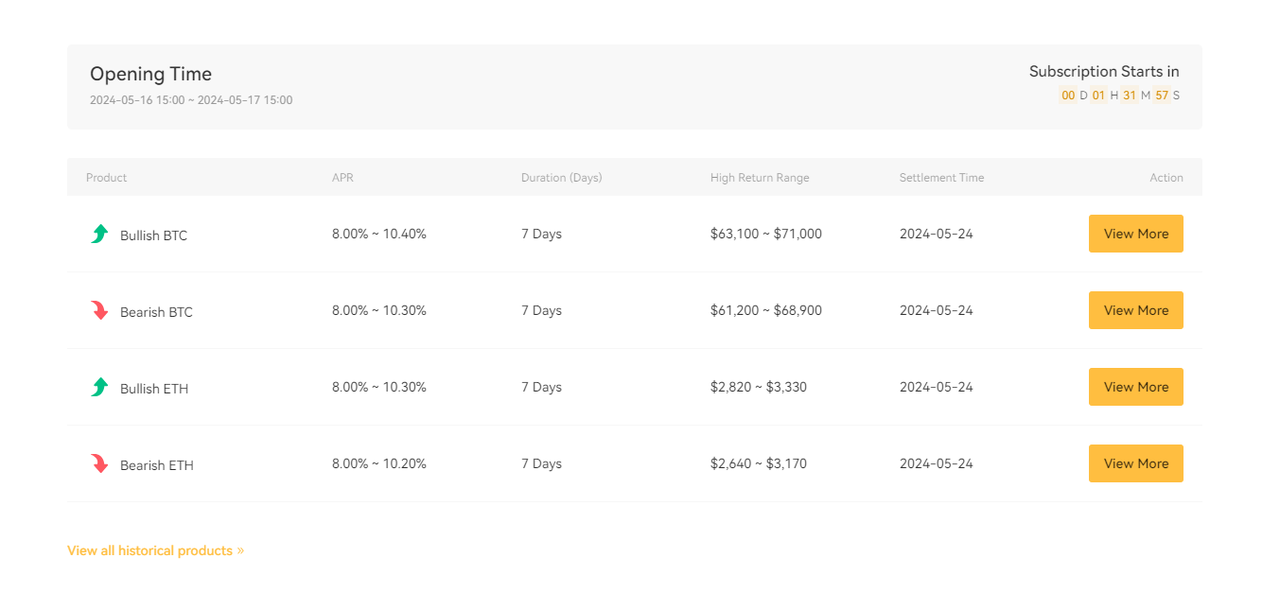This screenshot has width=1280, height=593.
Task: Click the red bearish arrow icon for BTC
Action: (99, 311)
